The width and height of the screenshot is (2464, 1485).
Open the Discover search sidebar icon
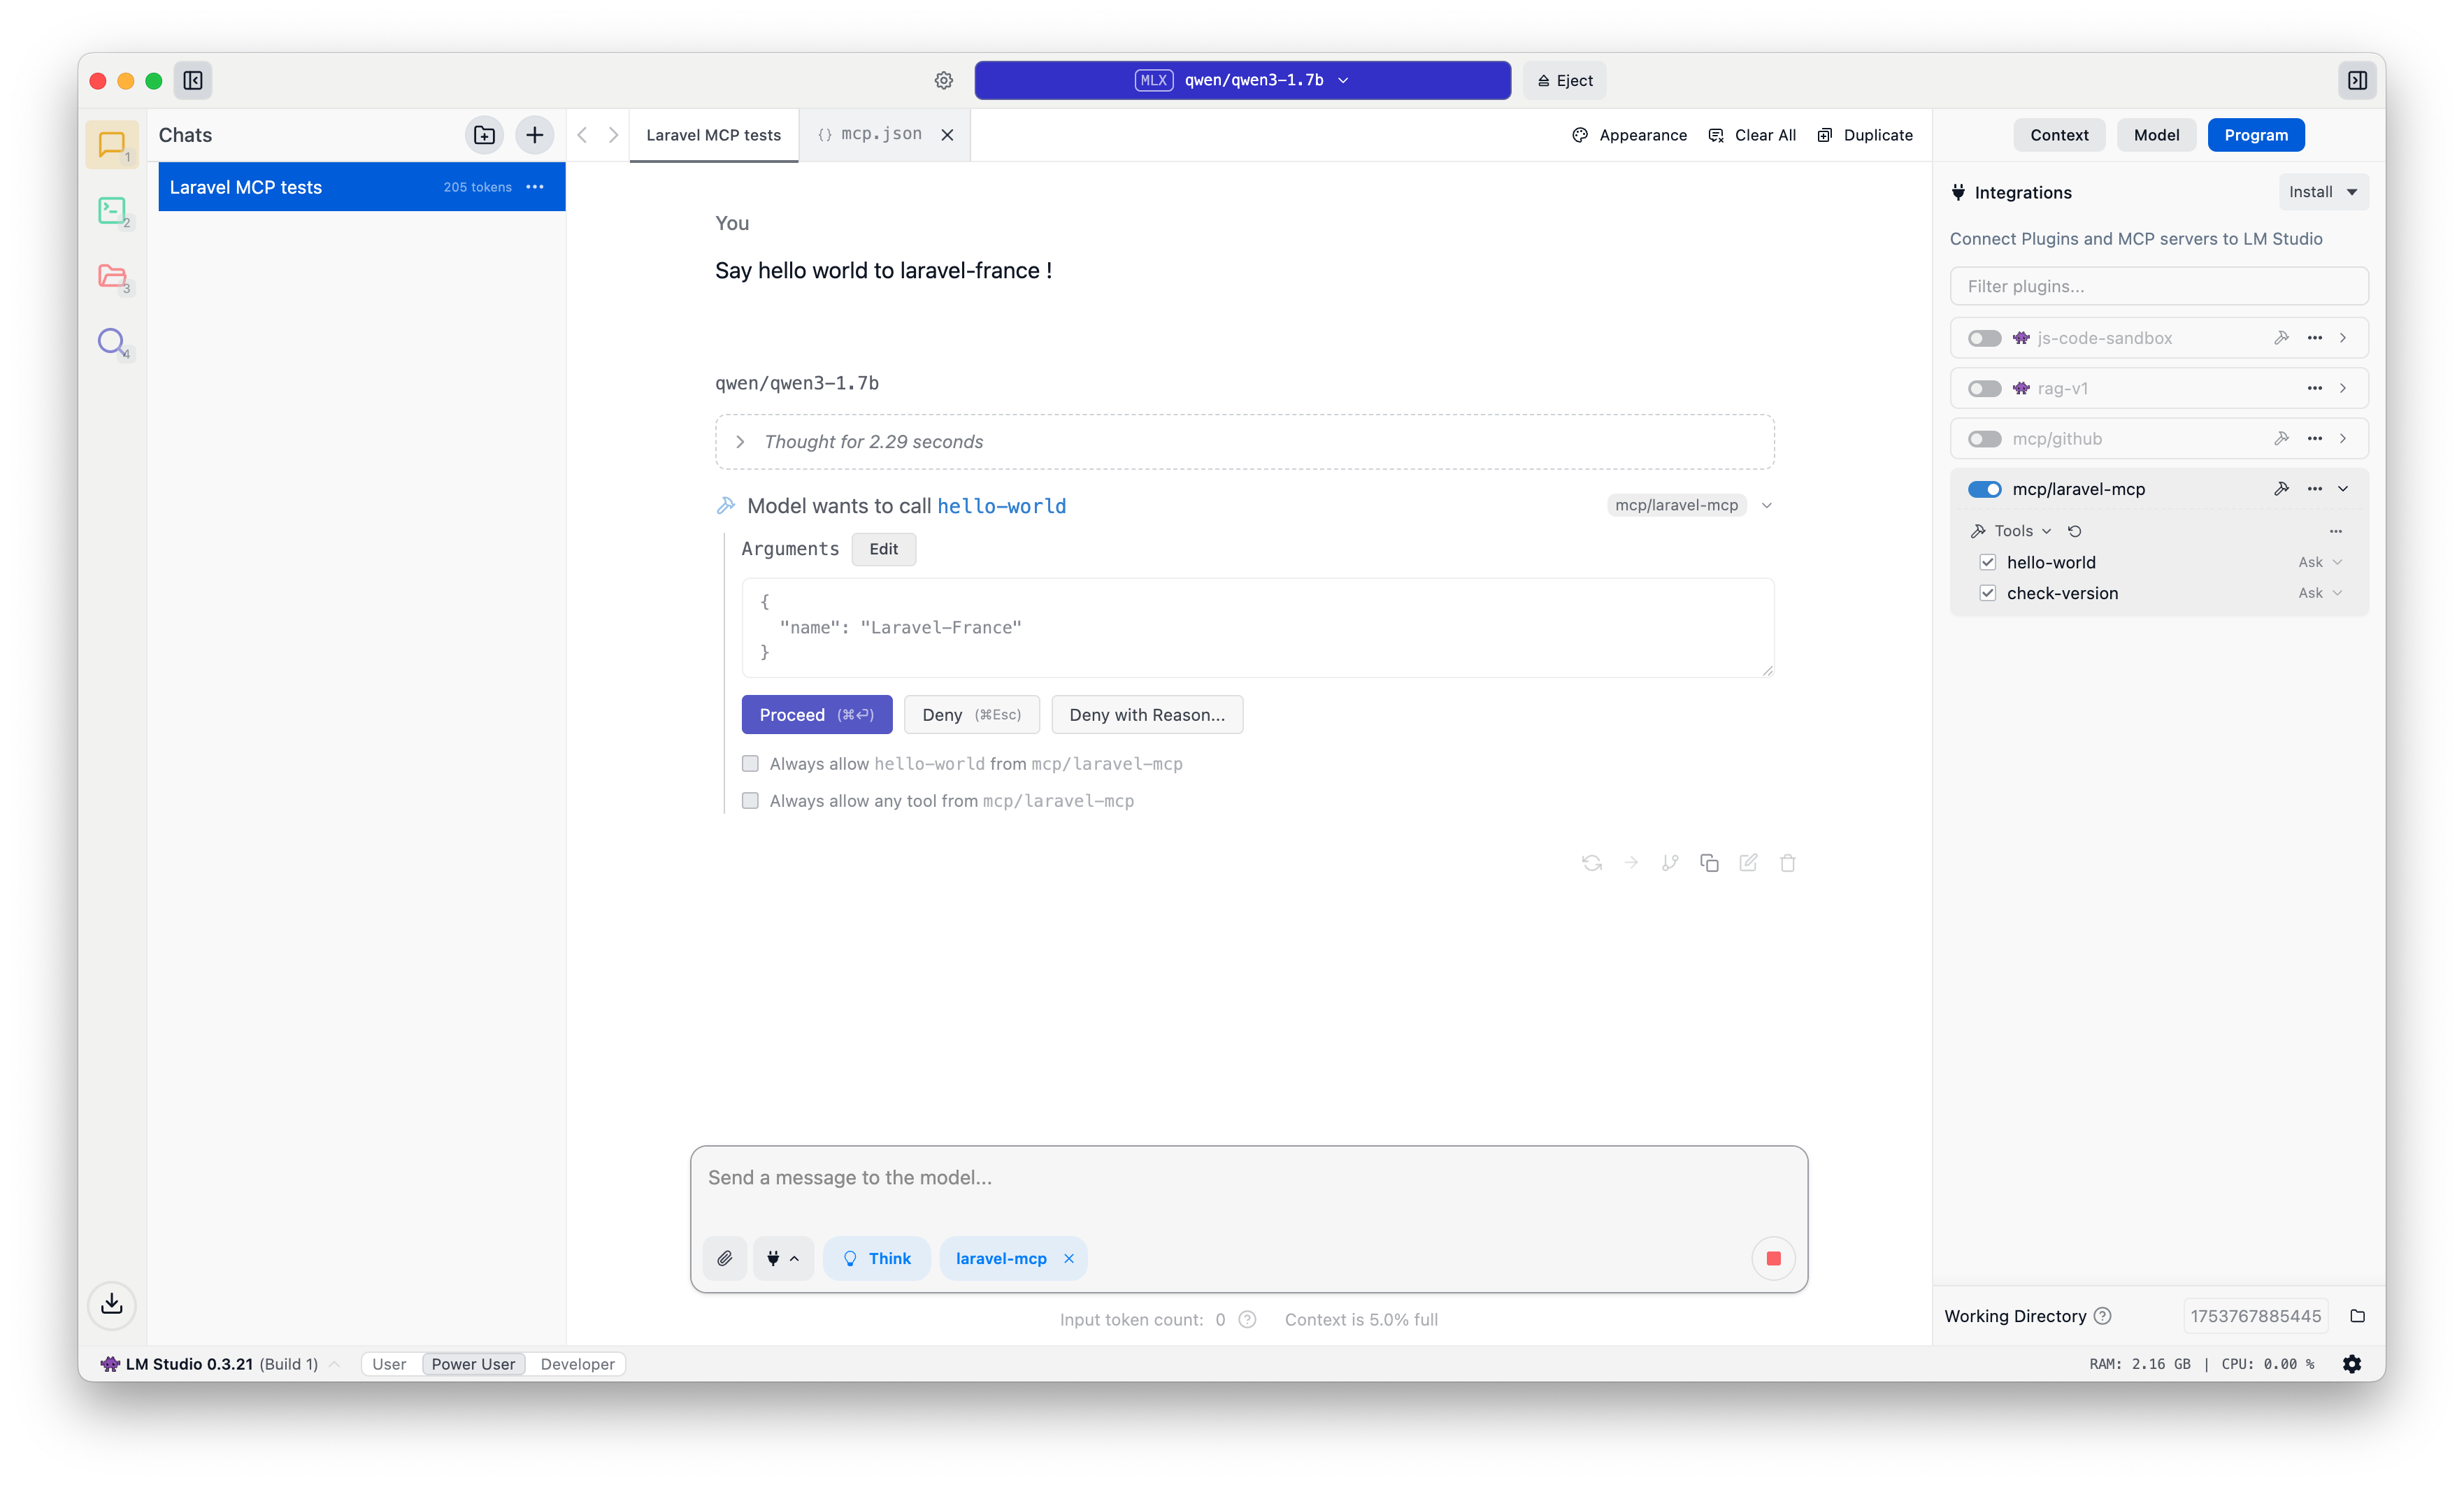coord(112,342)
